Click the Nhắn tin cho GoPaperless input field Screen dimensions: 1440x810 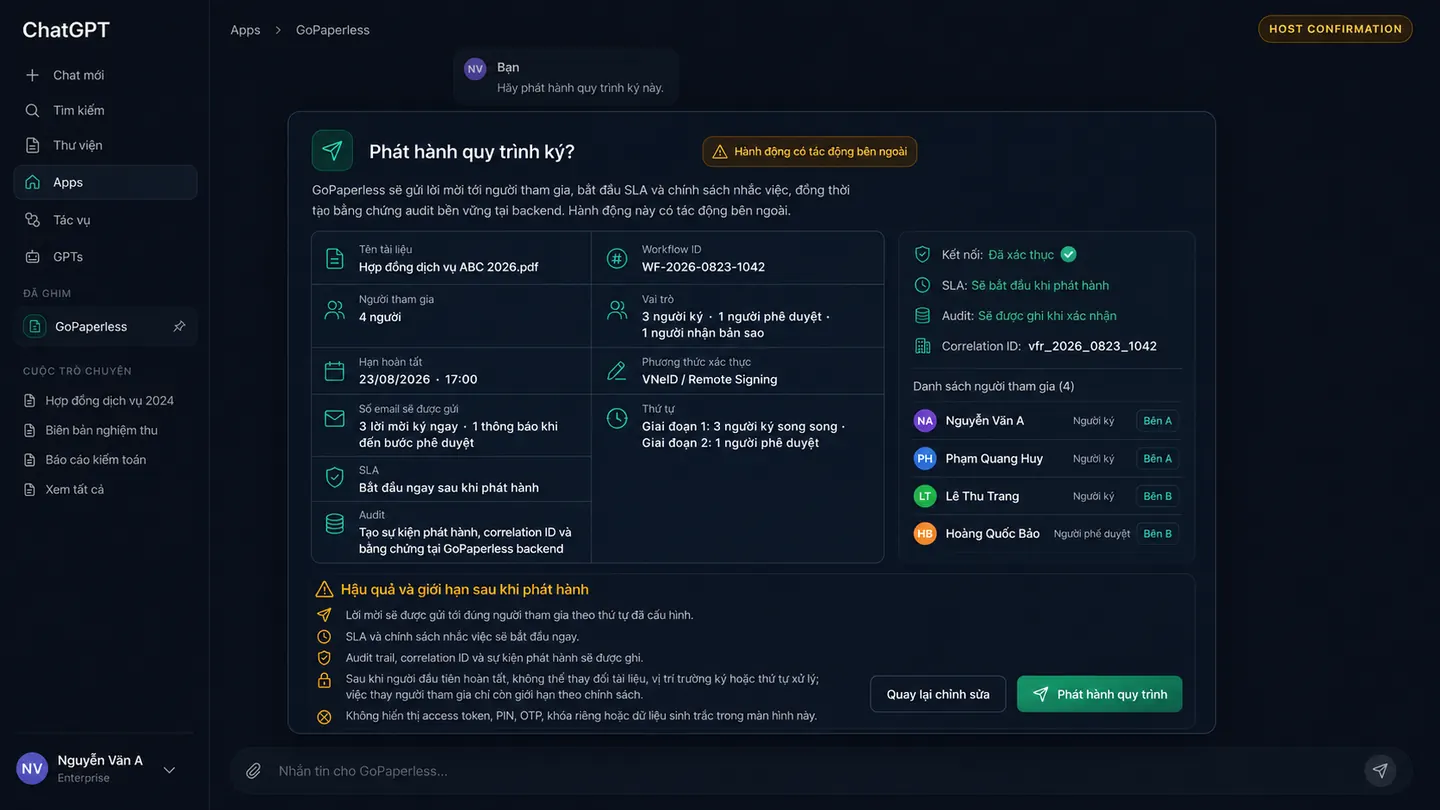point(810,771)
